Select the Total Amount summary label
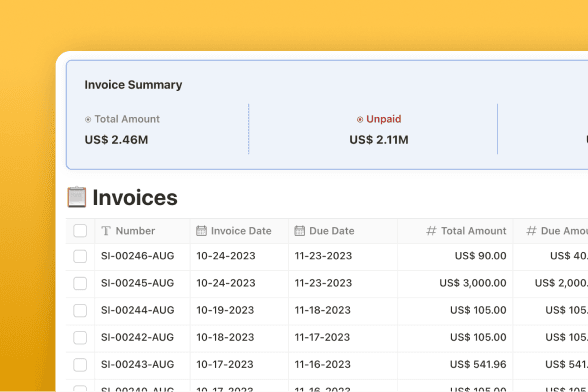This screenshot has height=392, width=588. 127,119
